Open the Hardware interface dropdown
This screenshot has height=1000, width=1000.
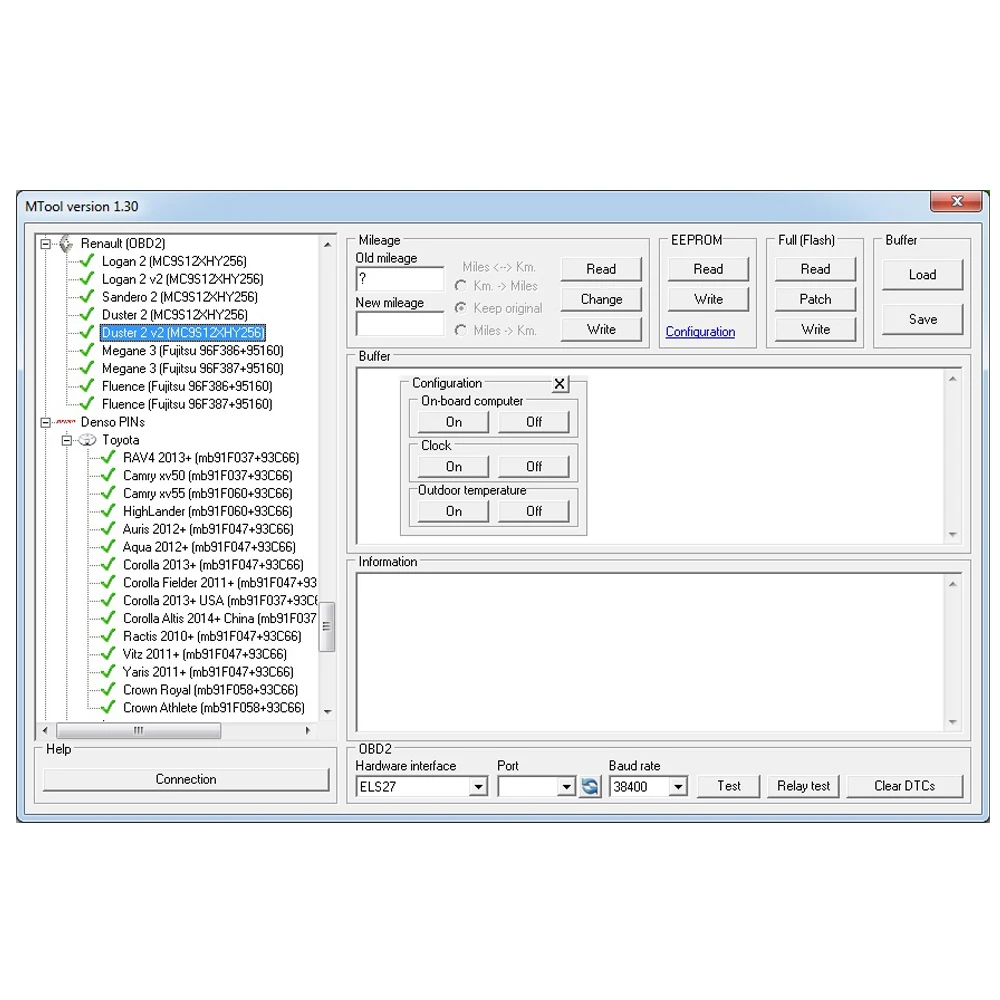pyautogui.click(x=478, y=787)
